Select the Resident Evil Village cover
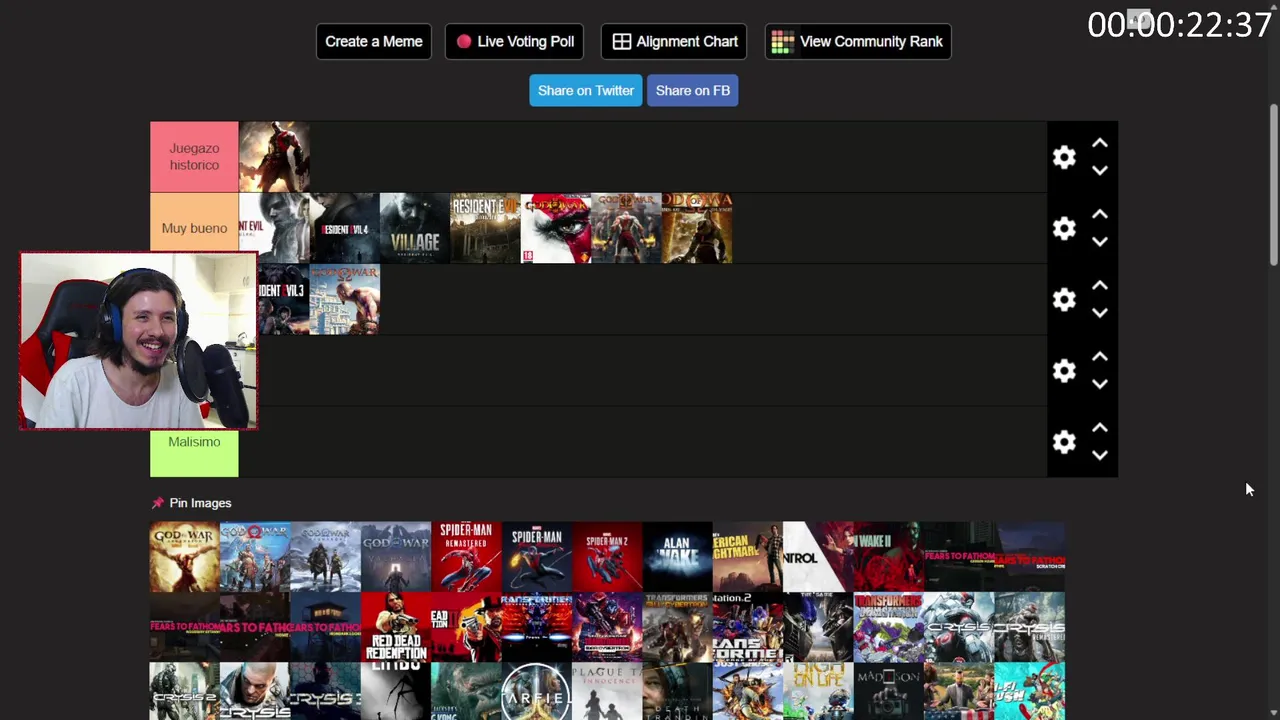 414,228
